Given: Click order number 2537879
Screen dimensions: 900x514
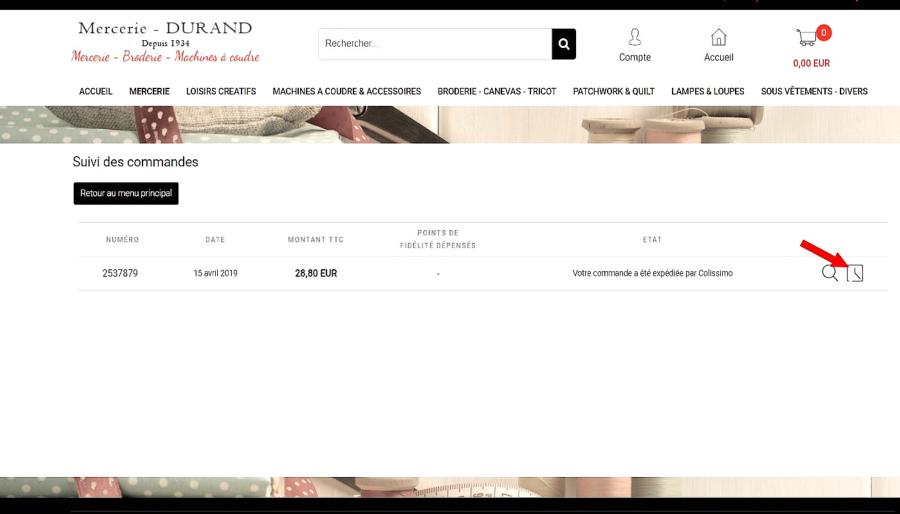Looking at the screenshot, I should click(120, 274).
